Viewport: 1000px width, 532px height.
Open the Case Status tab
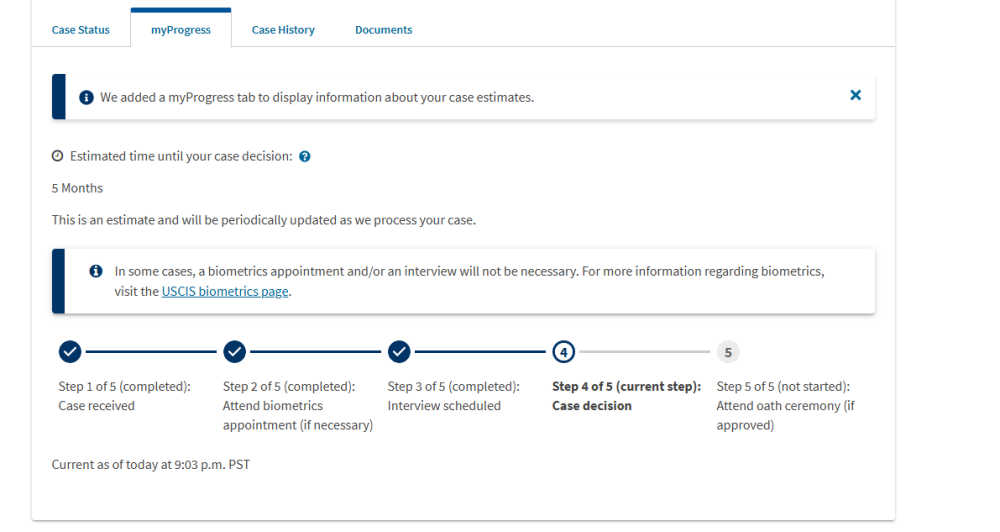click(81, 30)
